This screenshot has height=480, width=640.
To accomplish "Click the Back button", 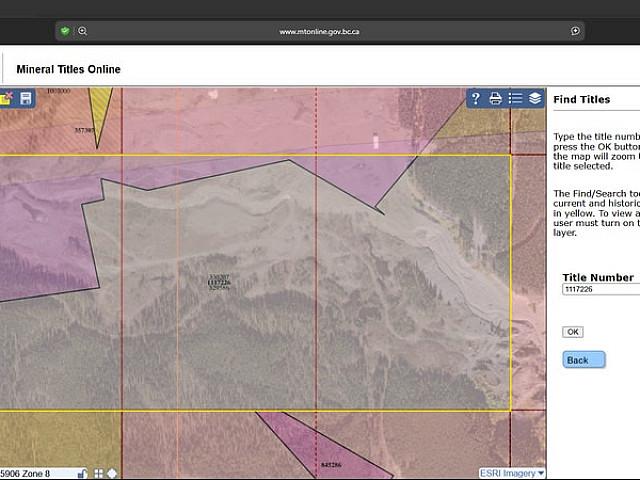I will click(x=583, y=360).
